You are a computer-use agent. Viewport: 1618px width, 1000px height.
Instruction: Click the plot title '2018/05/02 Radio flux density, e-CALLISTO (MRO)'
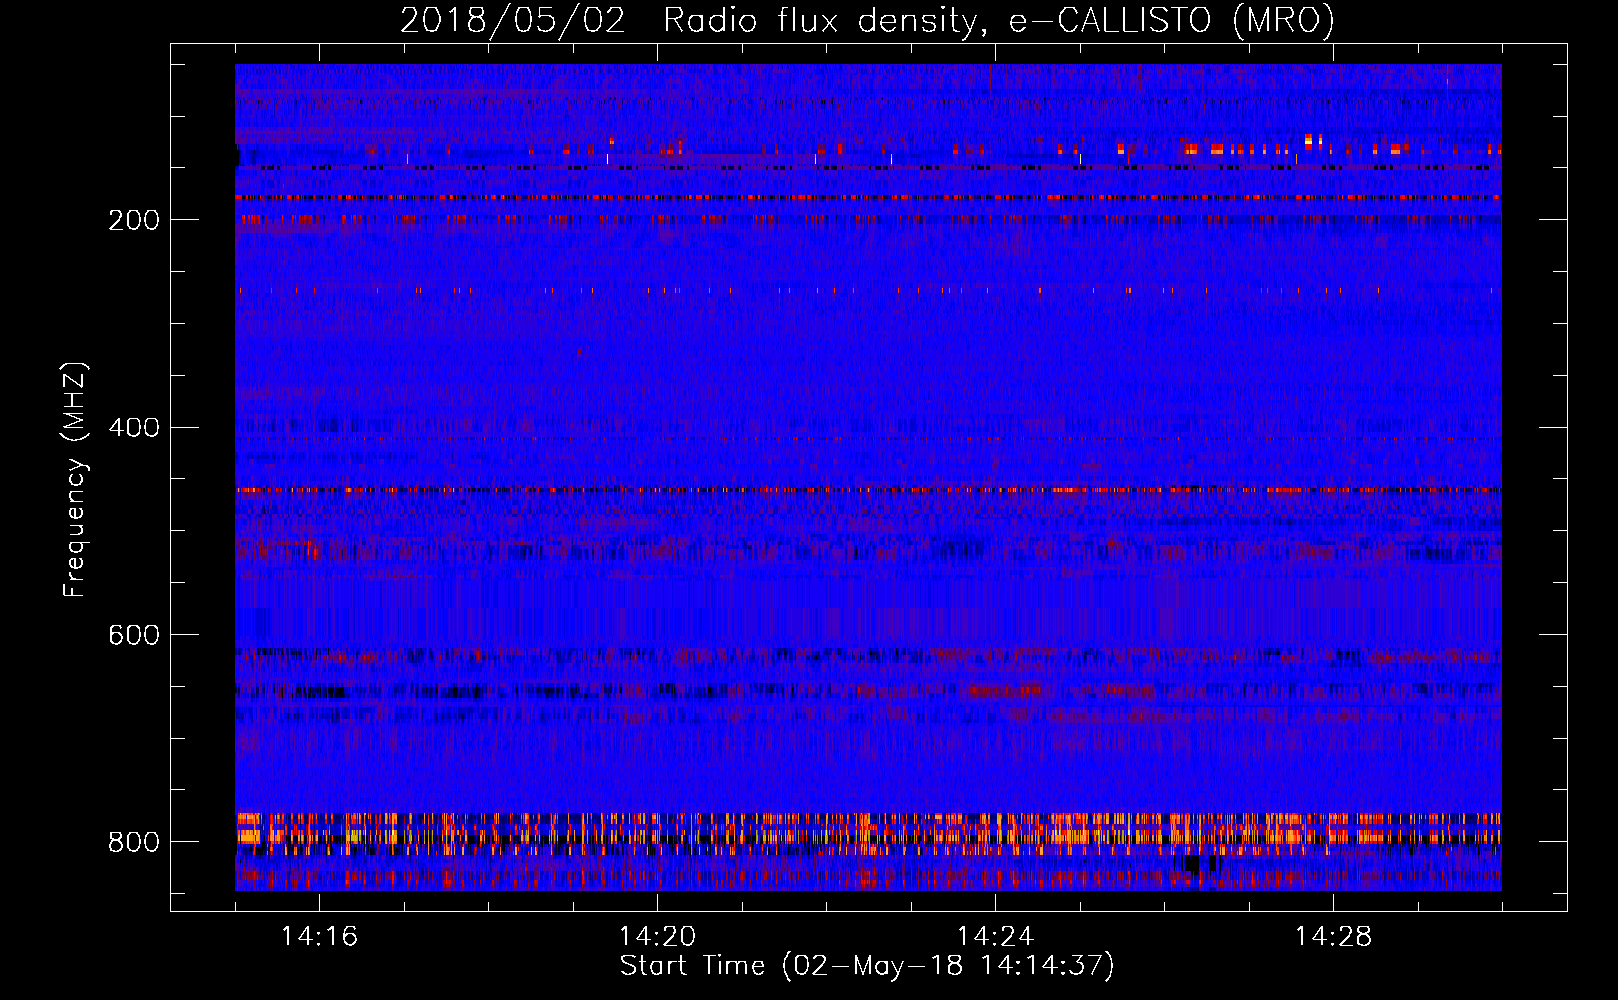pyautogui.click(x=867, y=21)
